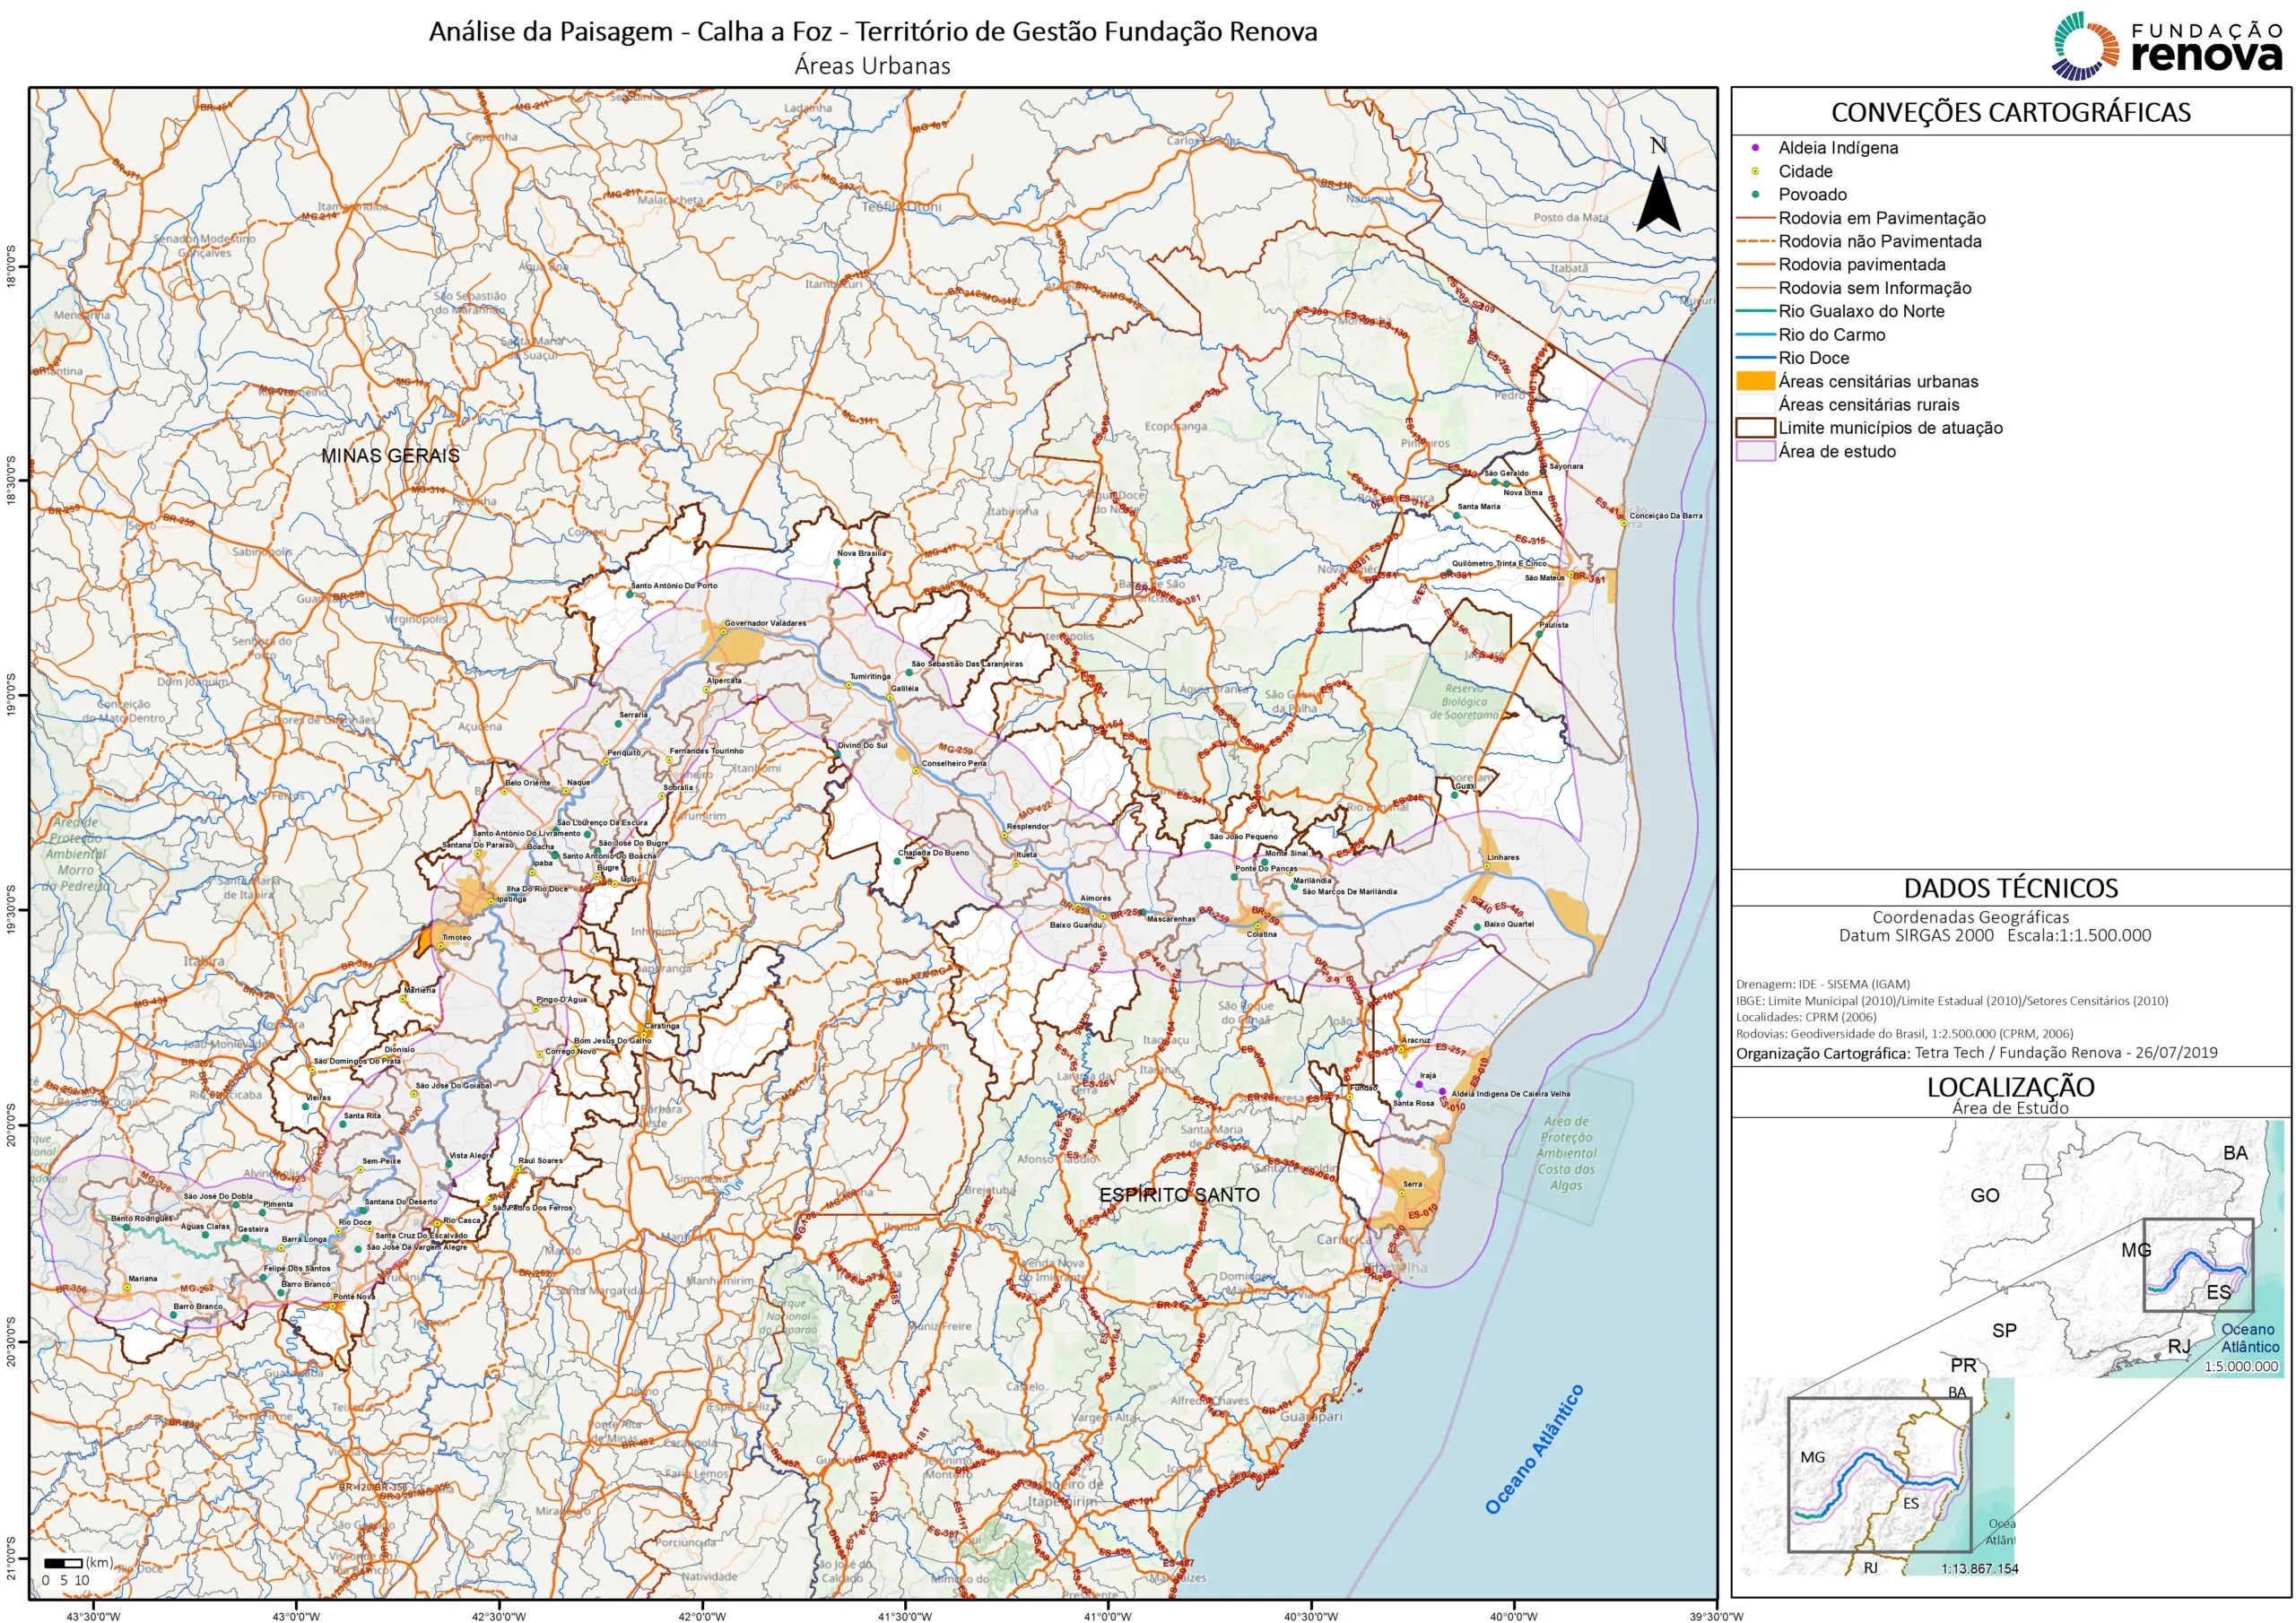Click the Linhares city label

coord(1502,857)
